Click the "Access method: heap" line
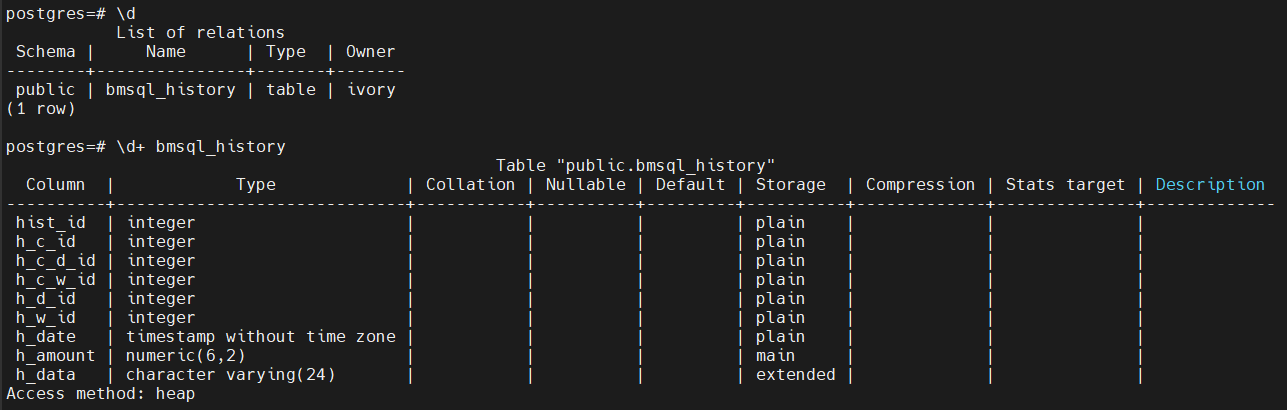The width and height of the screenshot is (1287, 410). coord(100,393)
